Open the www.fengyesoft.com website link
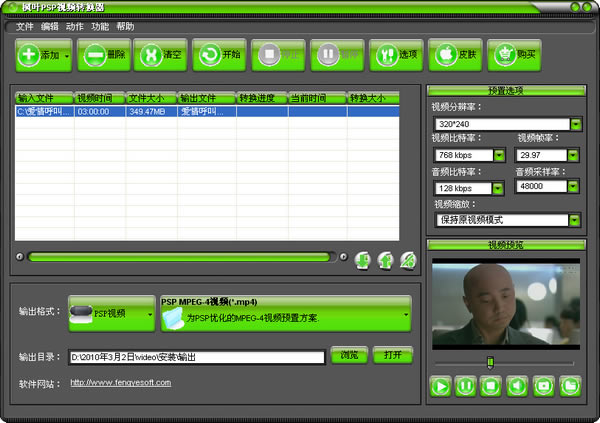This screenshot has height=423, width=600. pyautogui.click(x=113, y=382)
